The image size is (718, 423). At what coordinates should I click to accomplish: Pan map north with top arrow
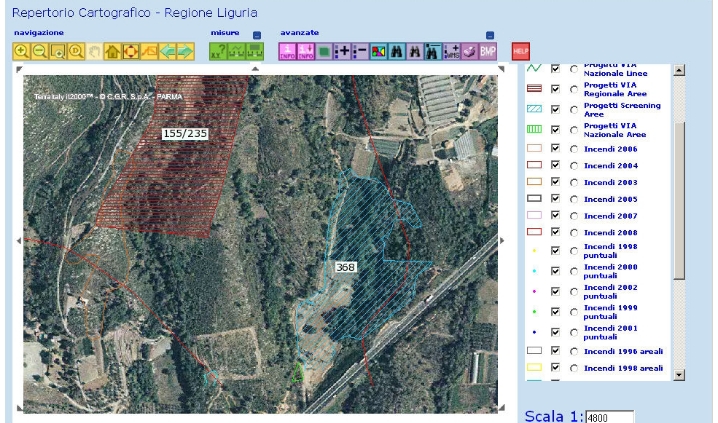tap(256, 69)
